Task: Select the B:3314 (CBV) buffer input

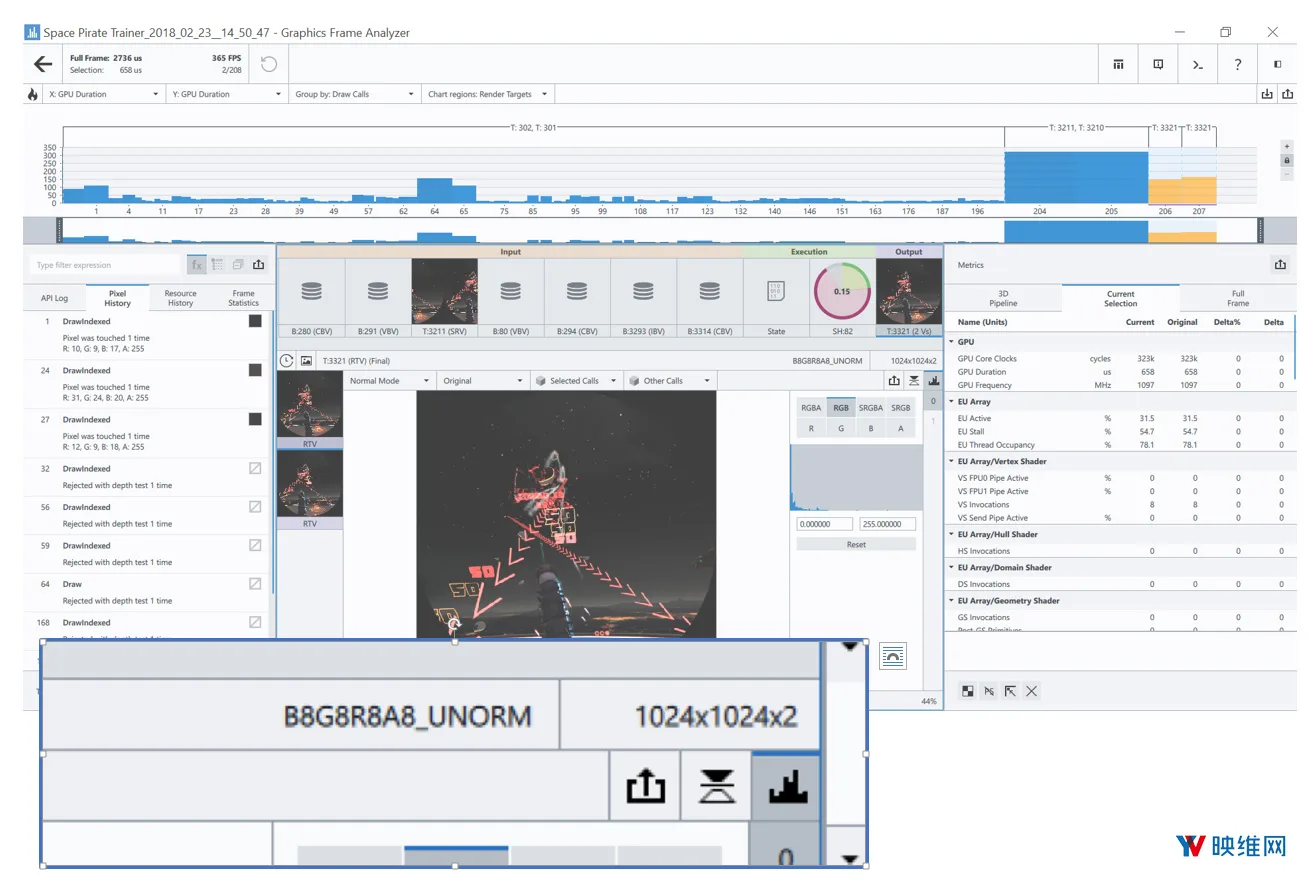Action: (x=709, y=298)
